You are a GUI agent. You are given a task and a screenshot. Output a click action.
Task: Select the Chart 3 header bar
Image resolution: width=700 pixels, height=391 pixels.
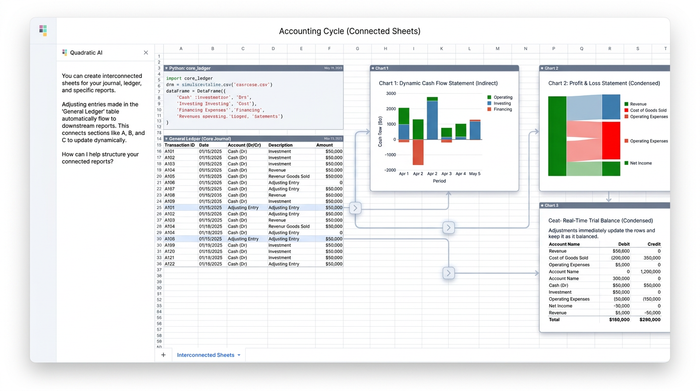tap(604, 205)
